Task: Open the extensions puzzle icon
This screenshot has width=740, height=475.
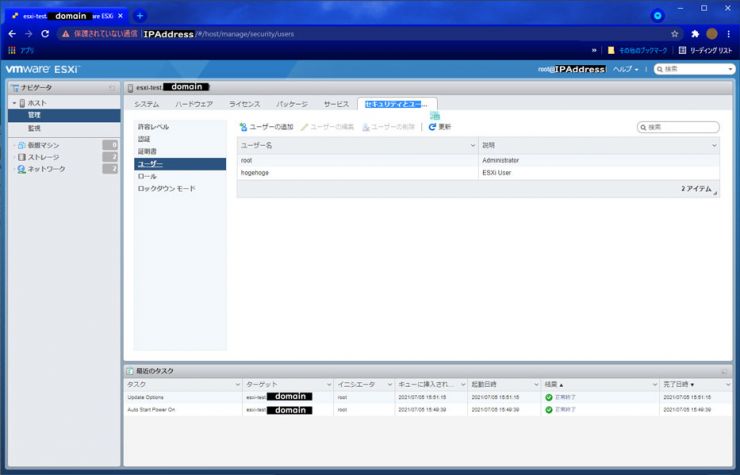Action: tap(695, 34)
